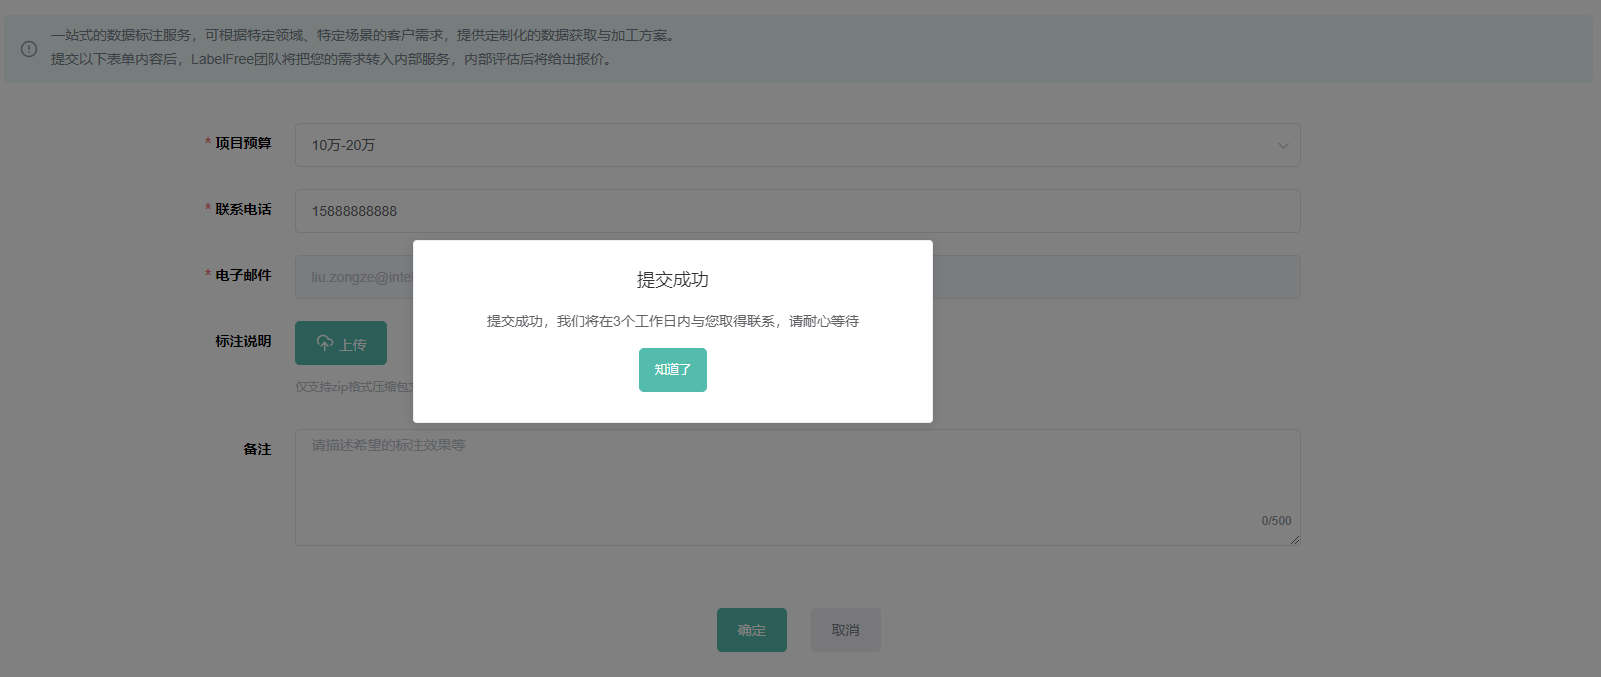Click the dialog message about 3个工作日

672,321
